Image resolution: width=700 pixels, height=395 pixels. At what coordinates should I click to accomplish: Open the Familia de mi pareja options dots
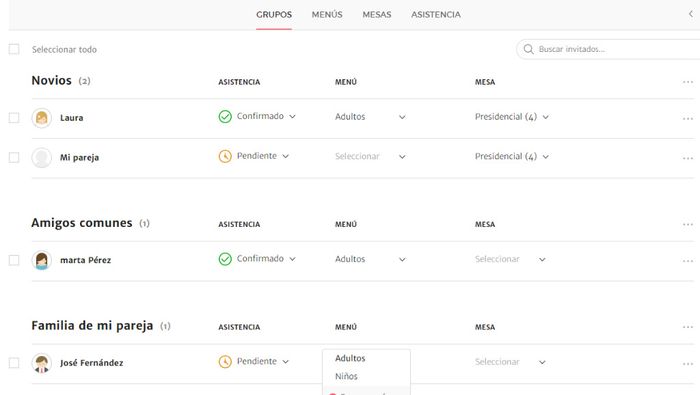click(688, 327)
